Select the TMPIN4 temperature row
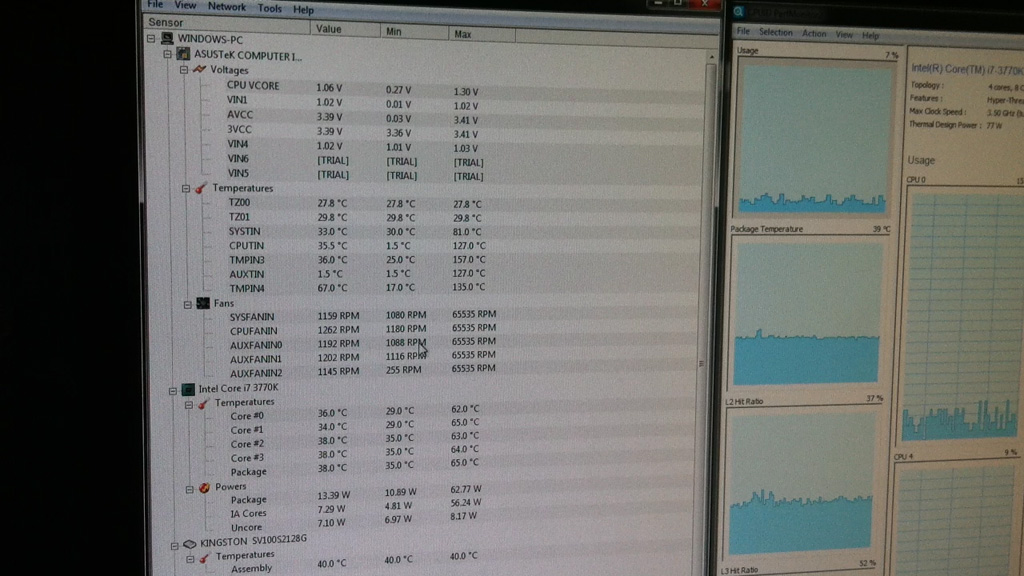Screen dimensions: 1024x576 [x=424, y=287]
